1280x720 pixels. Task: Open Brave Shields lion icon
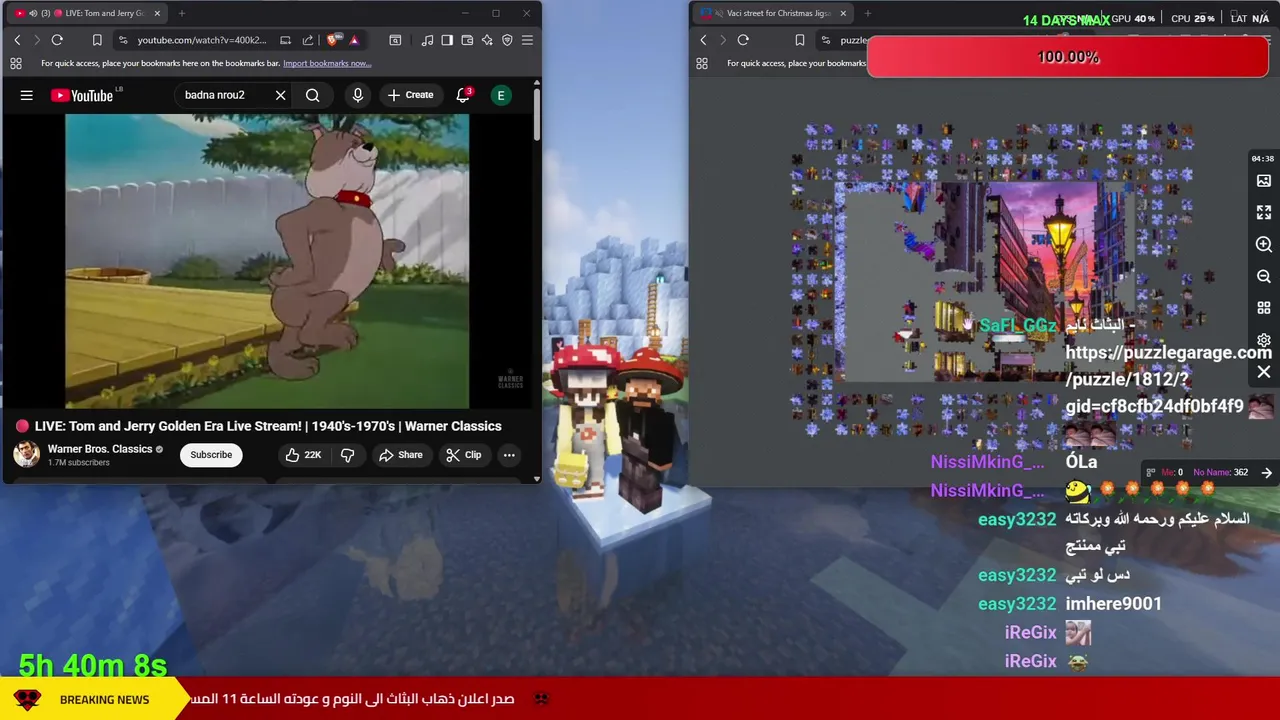[333, 40]
